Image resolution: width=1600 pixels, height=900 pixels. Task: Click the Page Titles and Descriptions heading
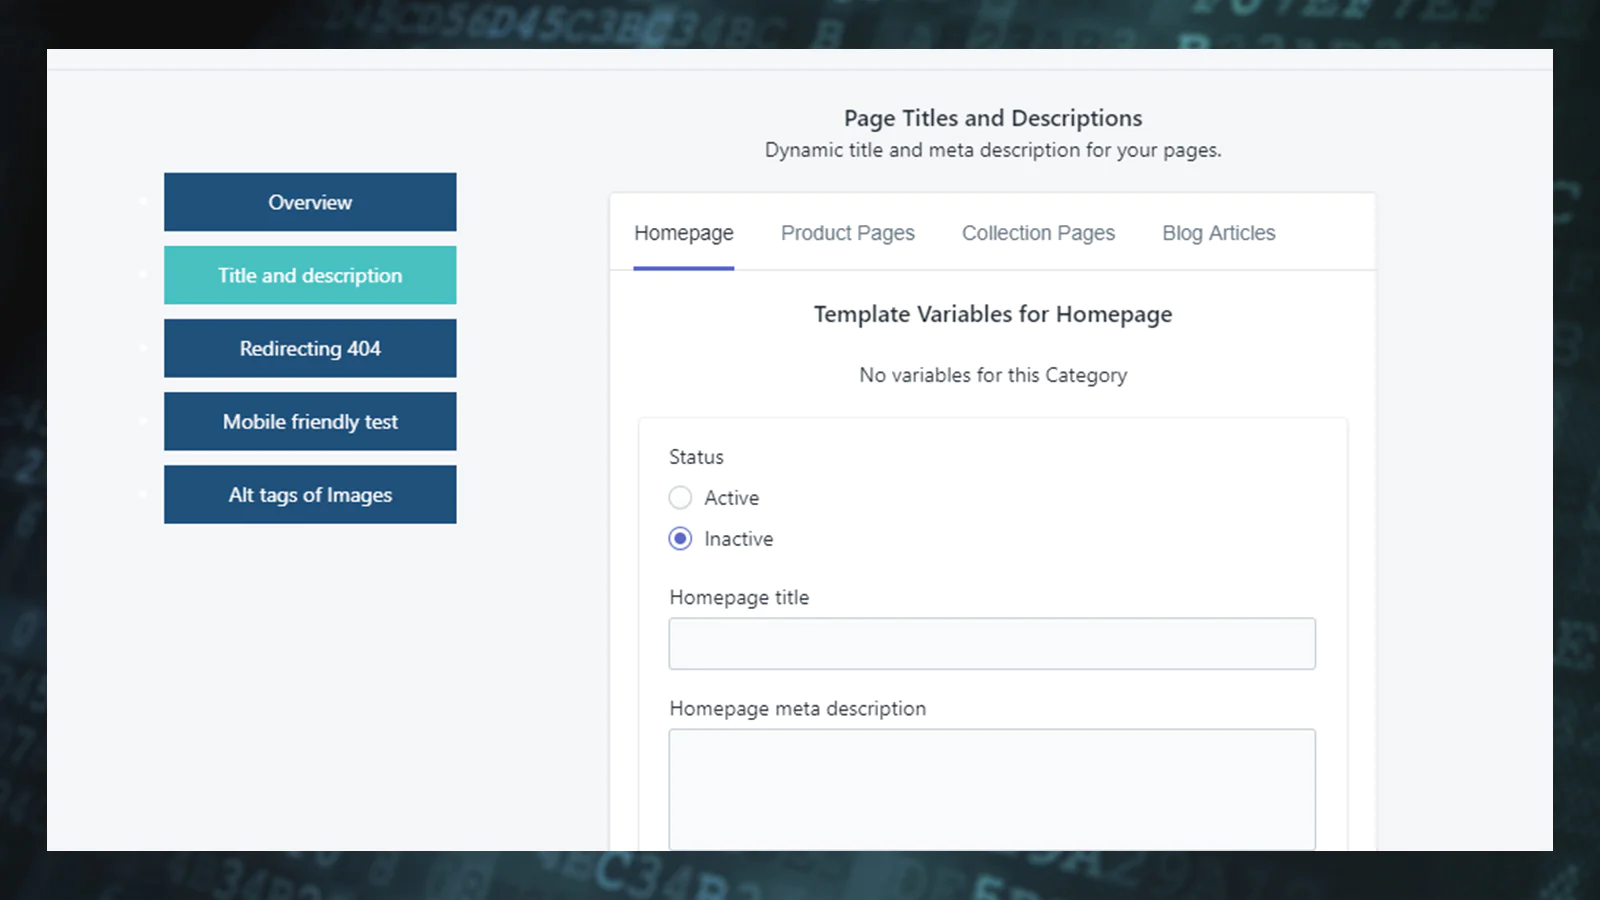(993, 118)
